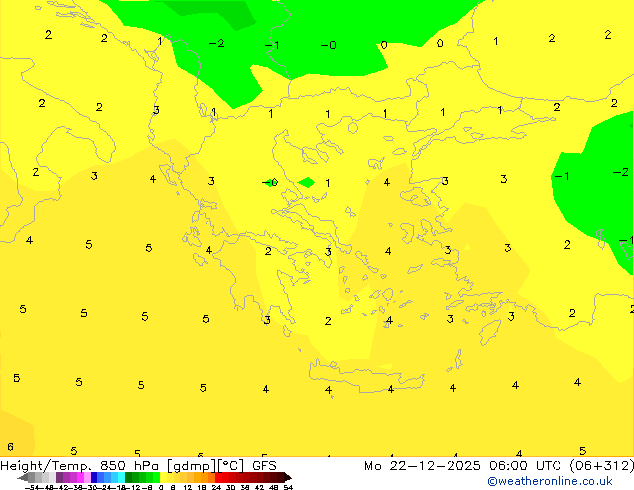The height and width of the screenshot is (490, 634).
Task: Click the dark maroon right arrow of the legend
Action: click(288, 477)
